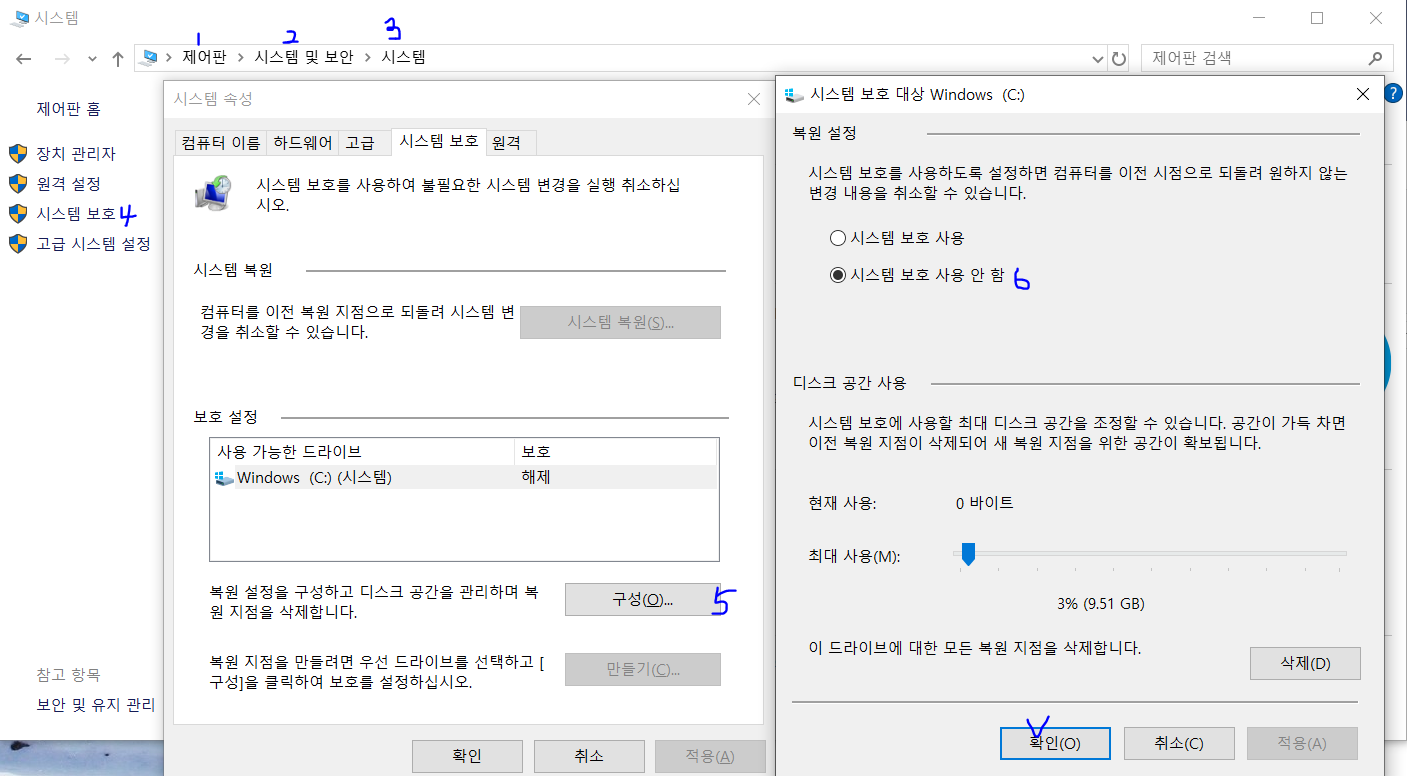This screenshot has width=1407, height=776.
Task: Expand address bar history dropdown
Action: pos(1097,59)
